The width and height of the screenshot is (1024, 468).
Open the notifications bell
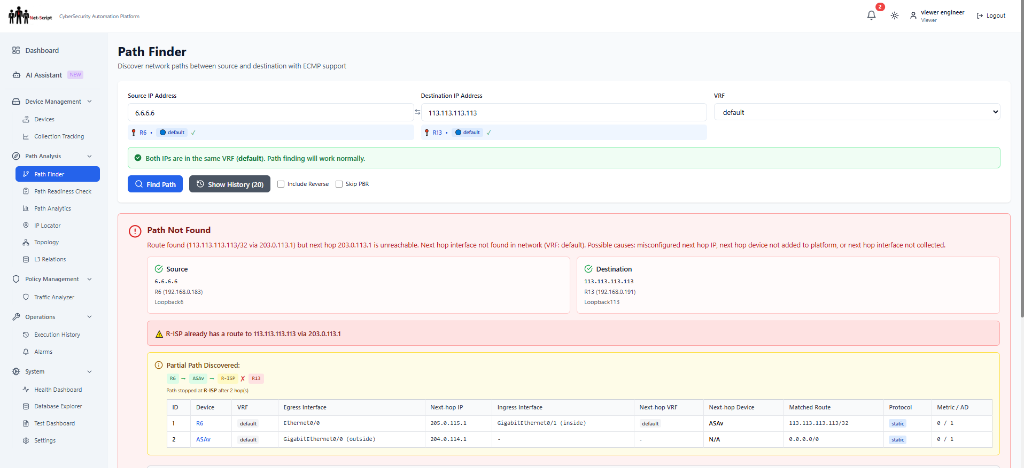pos(871,16)
